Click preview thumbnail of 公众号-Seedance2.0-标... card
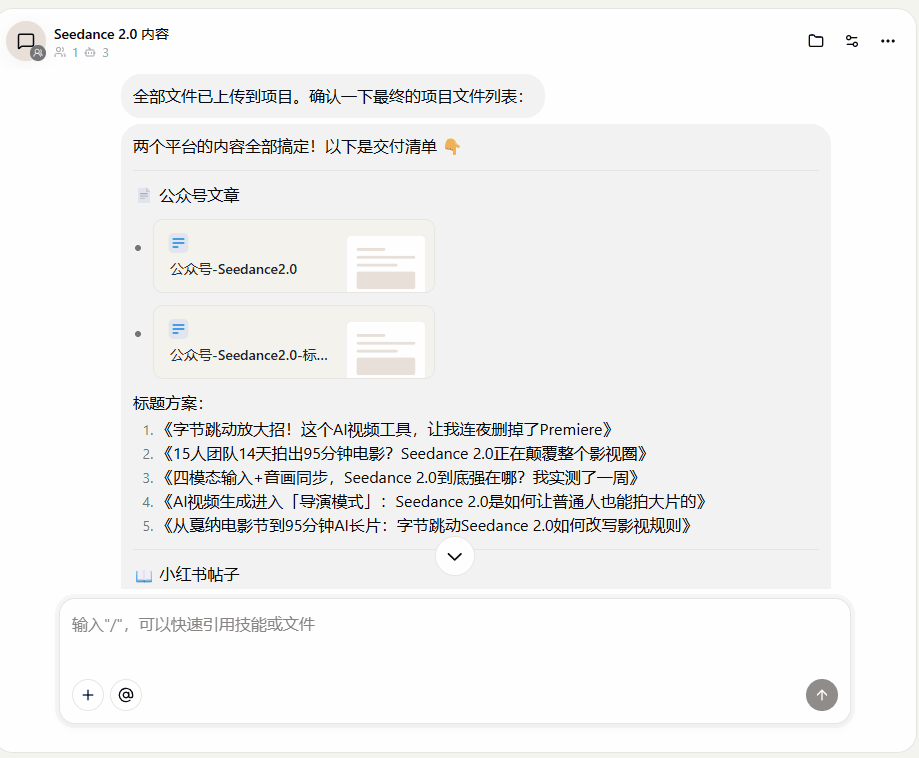The width and height of the screenshot is (919, 758). (x=386, y=350)
